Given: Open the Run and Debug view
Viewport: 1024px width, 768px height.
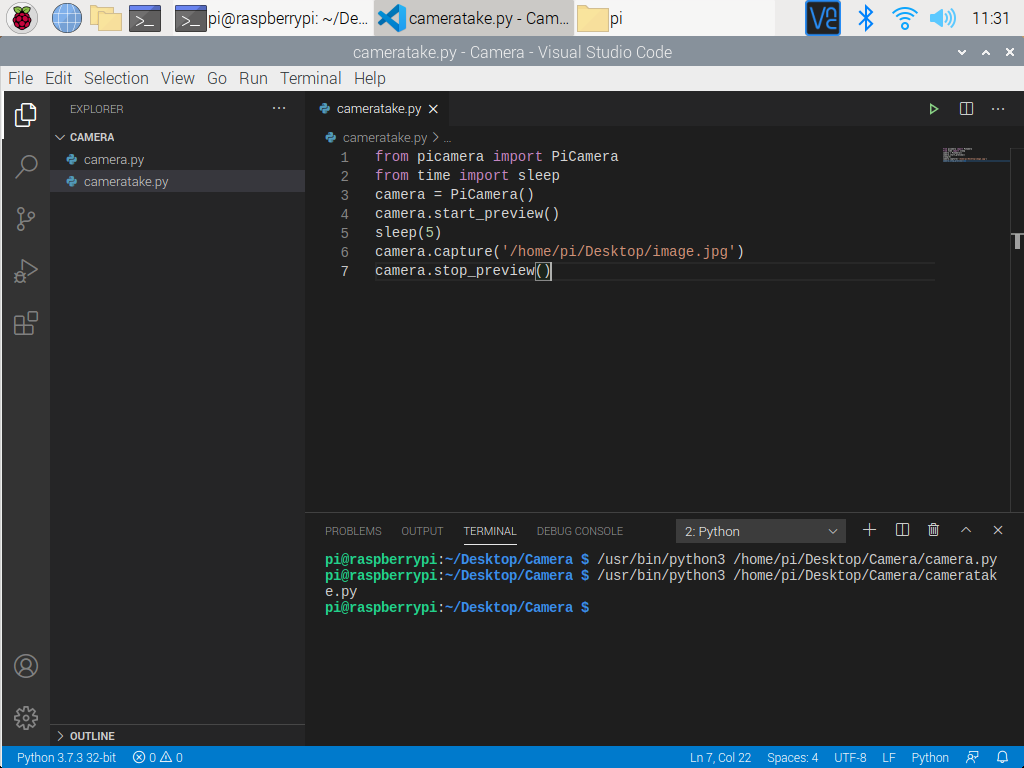Looking at the screenshot, I should coord(26,271).
